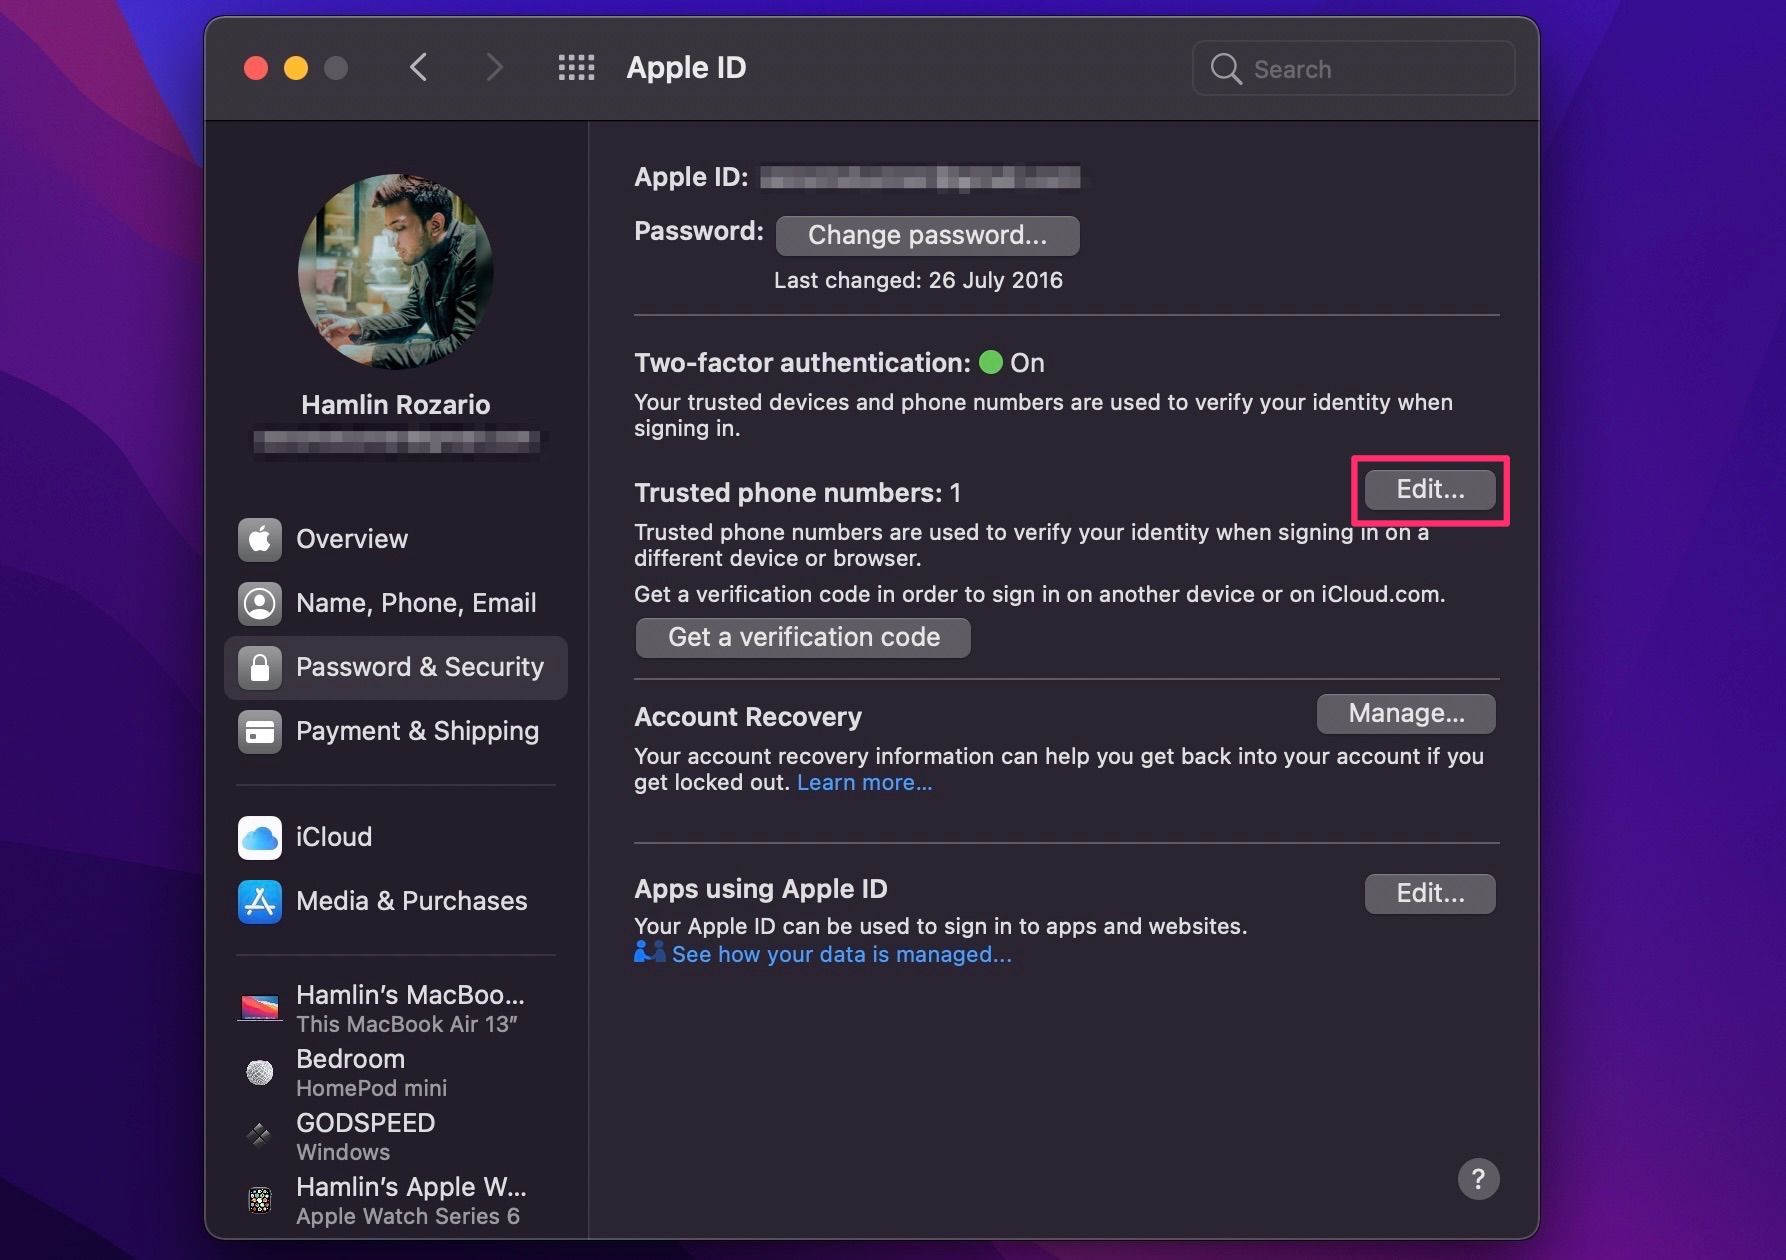Click See how your data is managed
Screen dimensions: 1786x1260
pos(843,954)
